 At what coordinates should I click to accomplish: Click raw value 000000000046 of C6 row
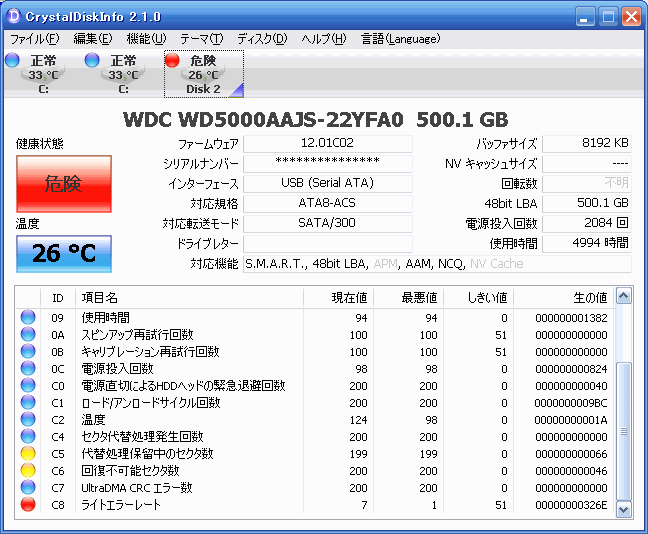coord(571,471)
